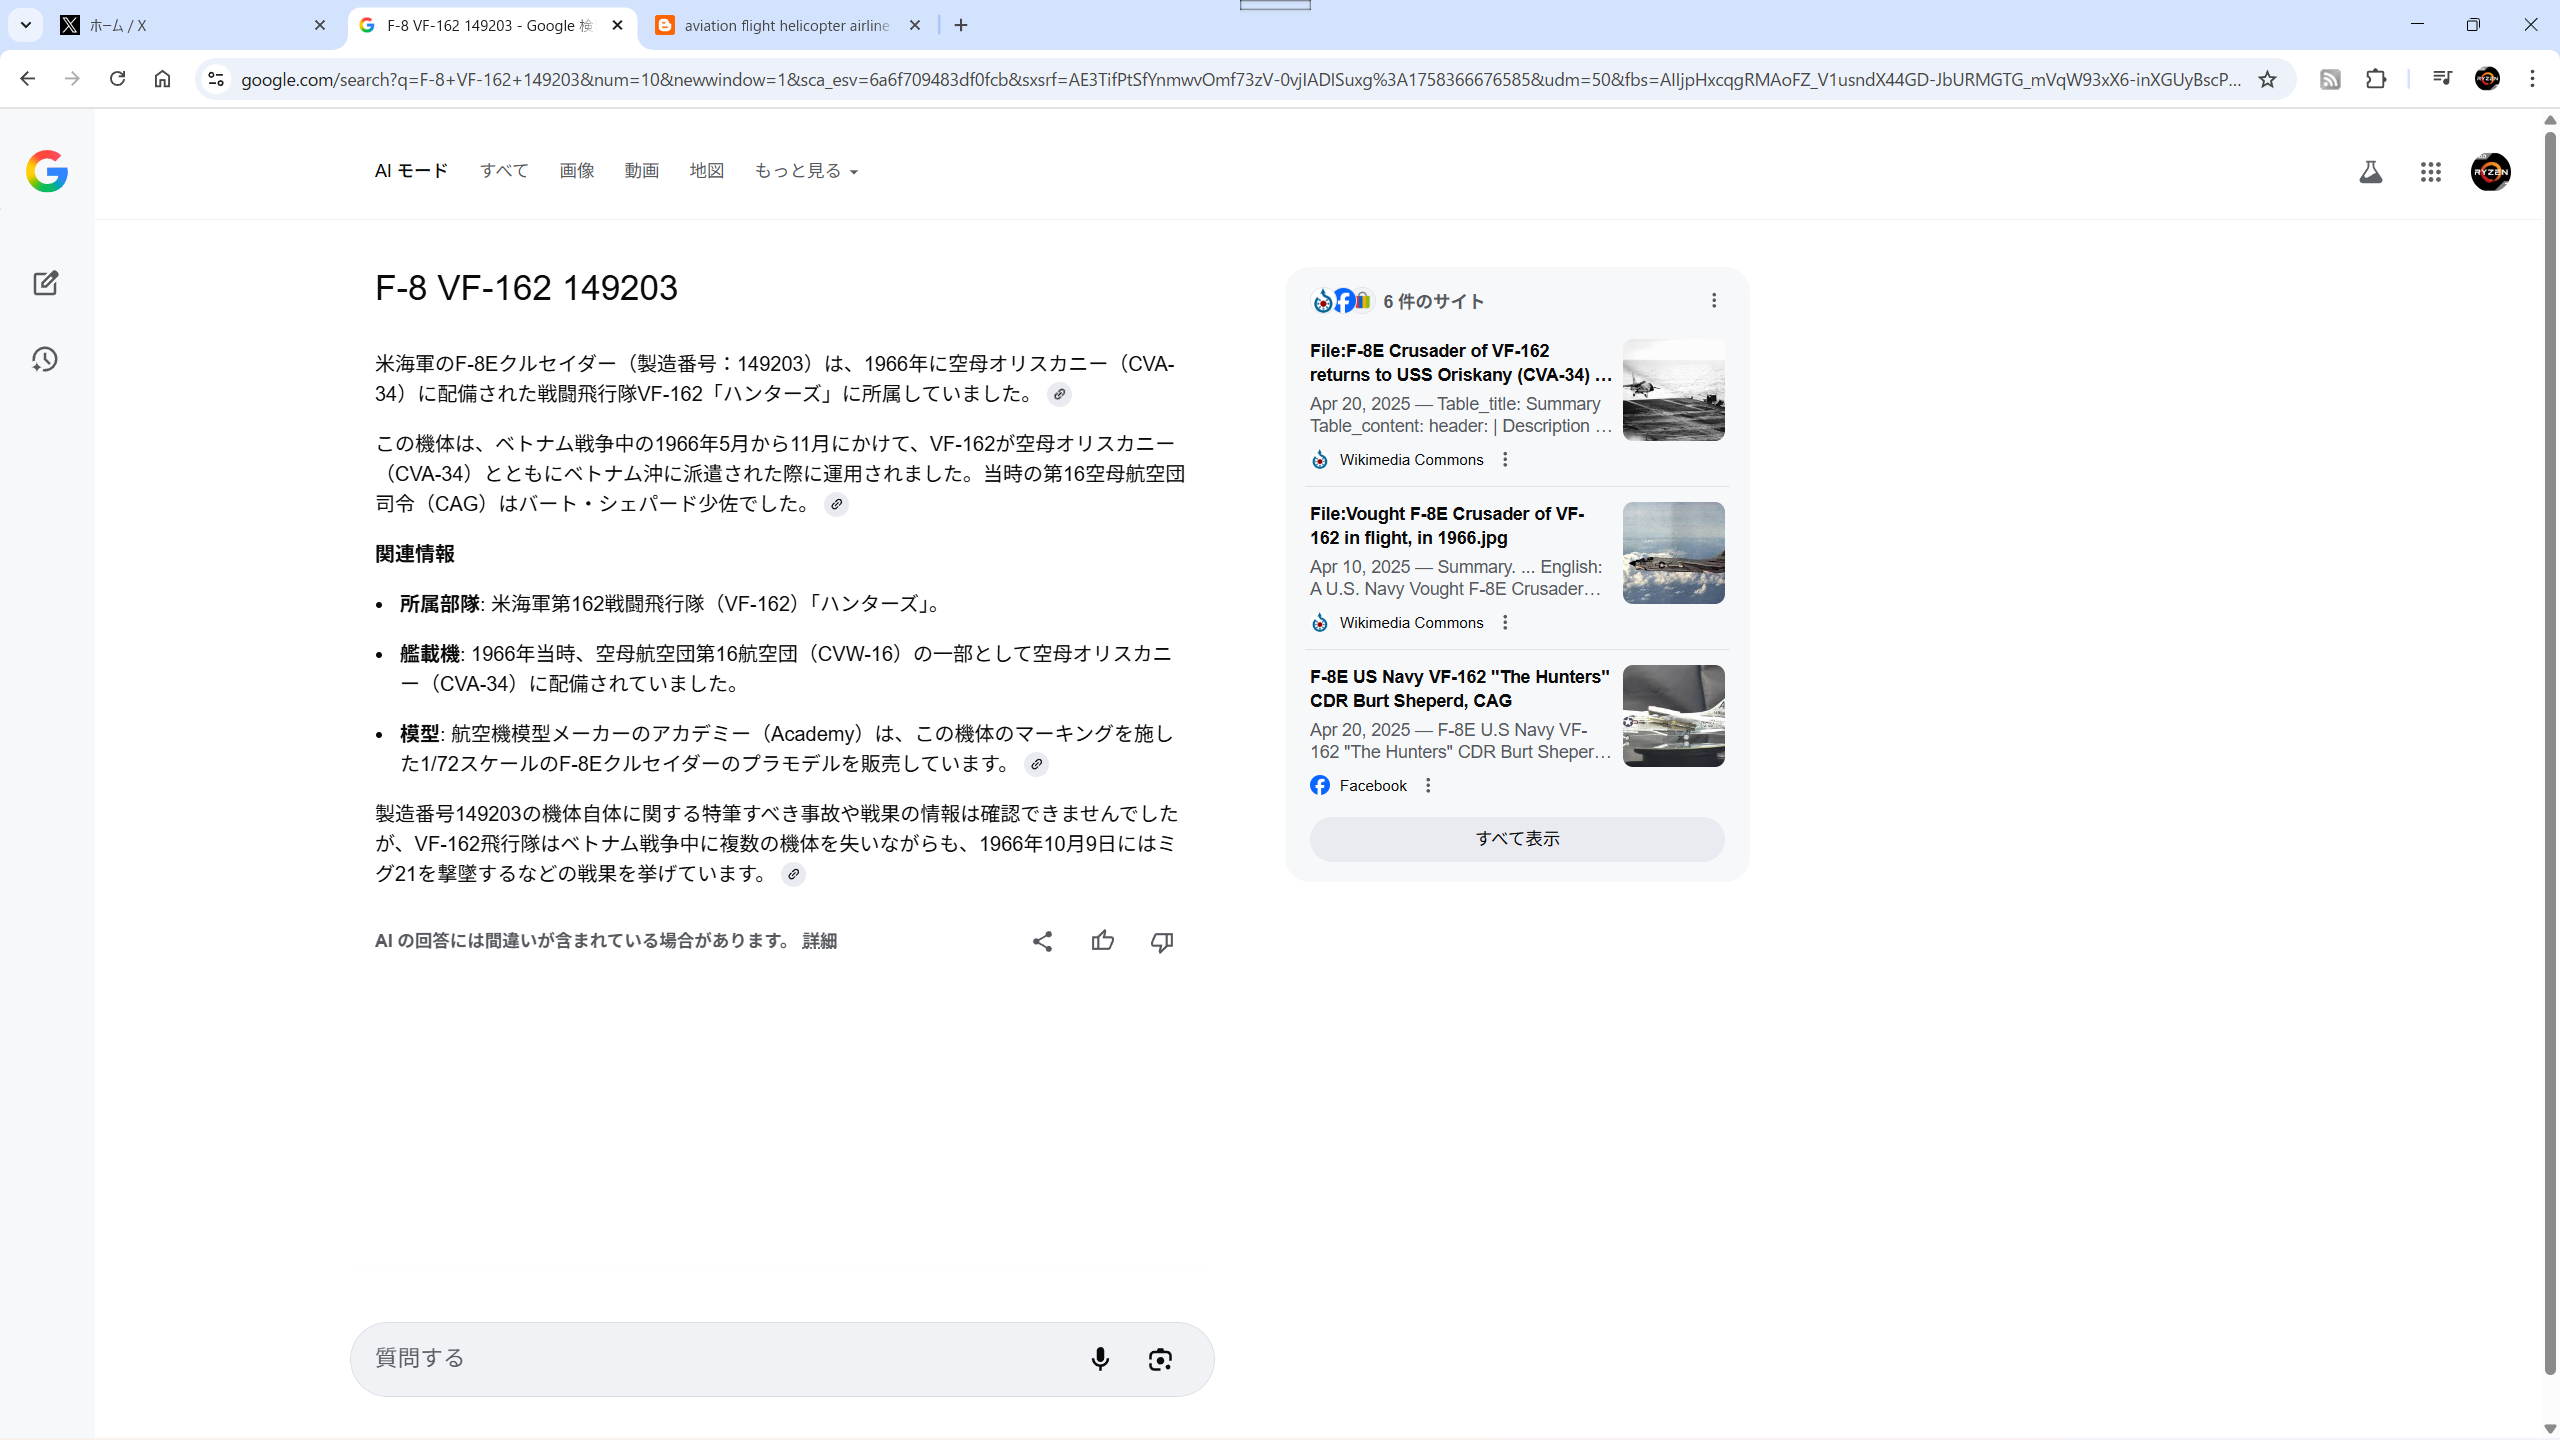Open Chrome extensions puzzle icon

[2376, 79]
